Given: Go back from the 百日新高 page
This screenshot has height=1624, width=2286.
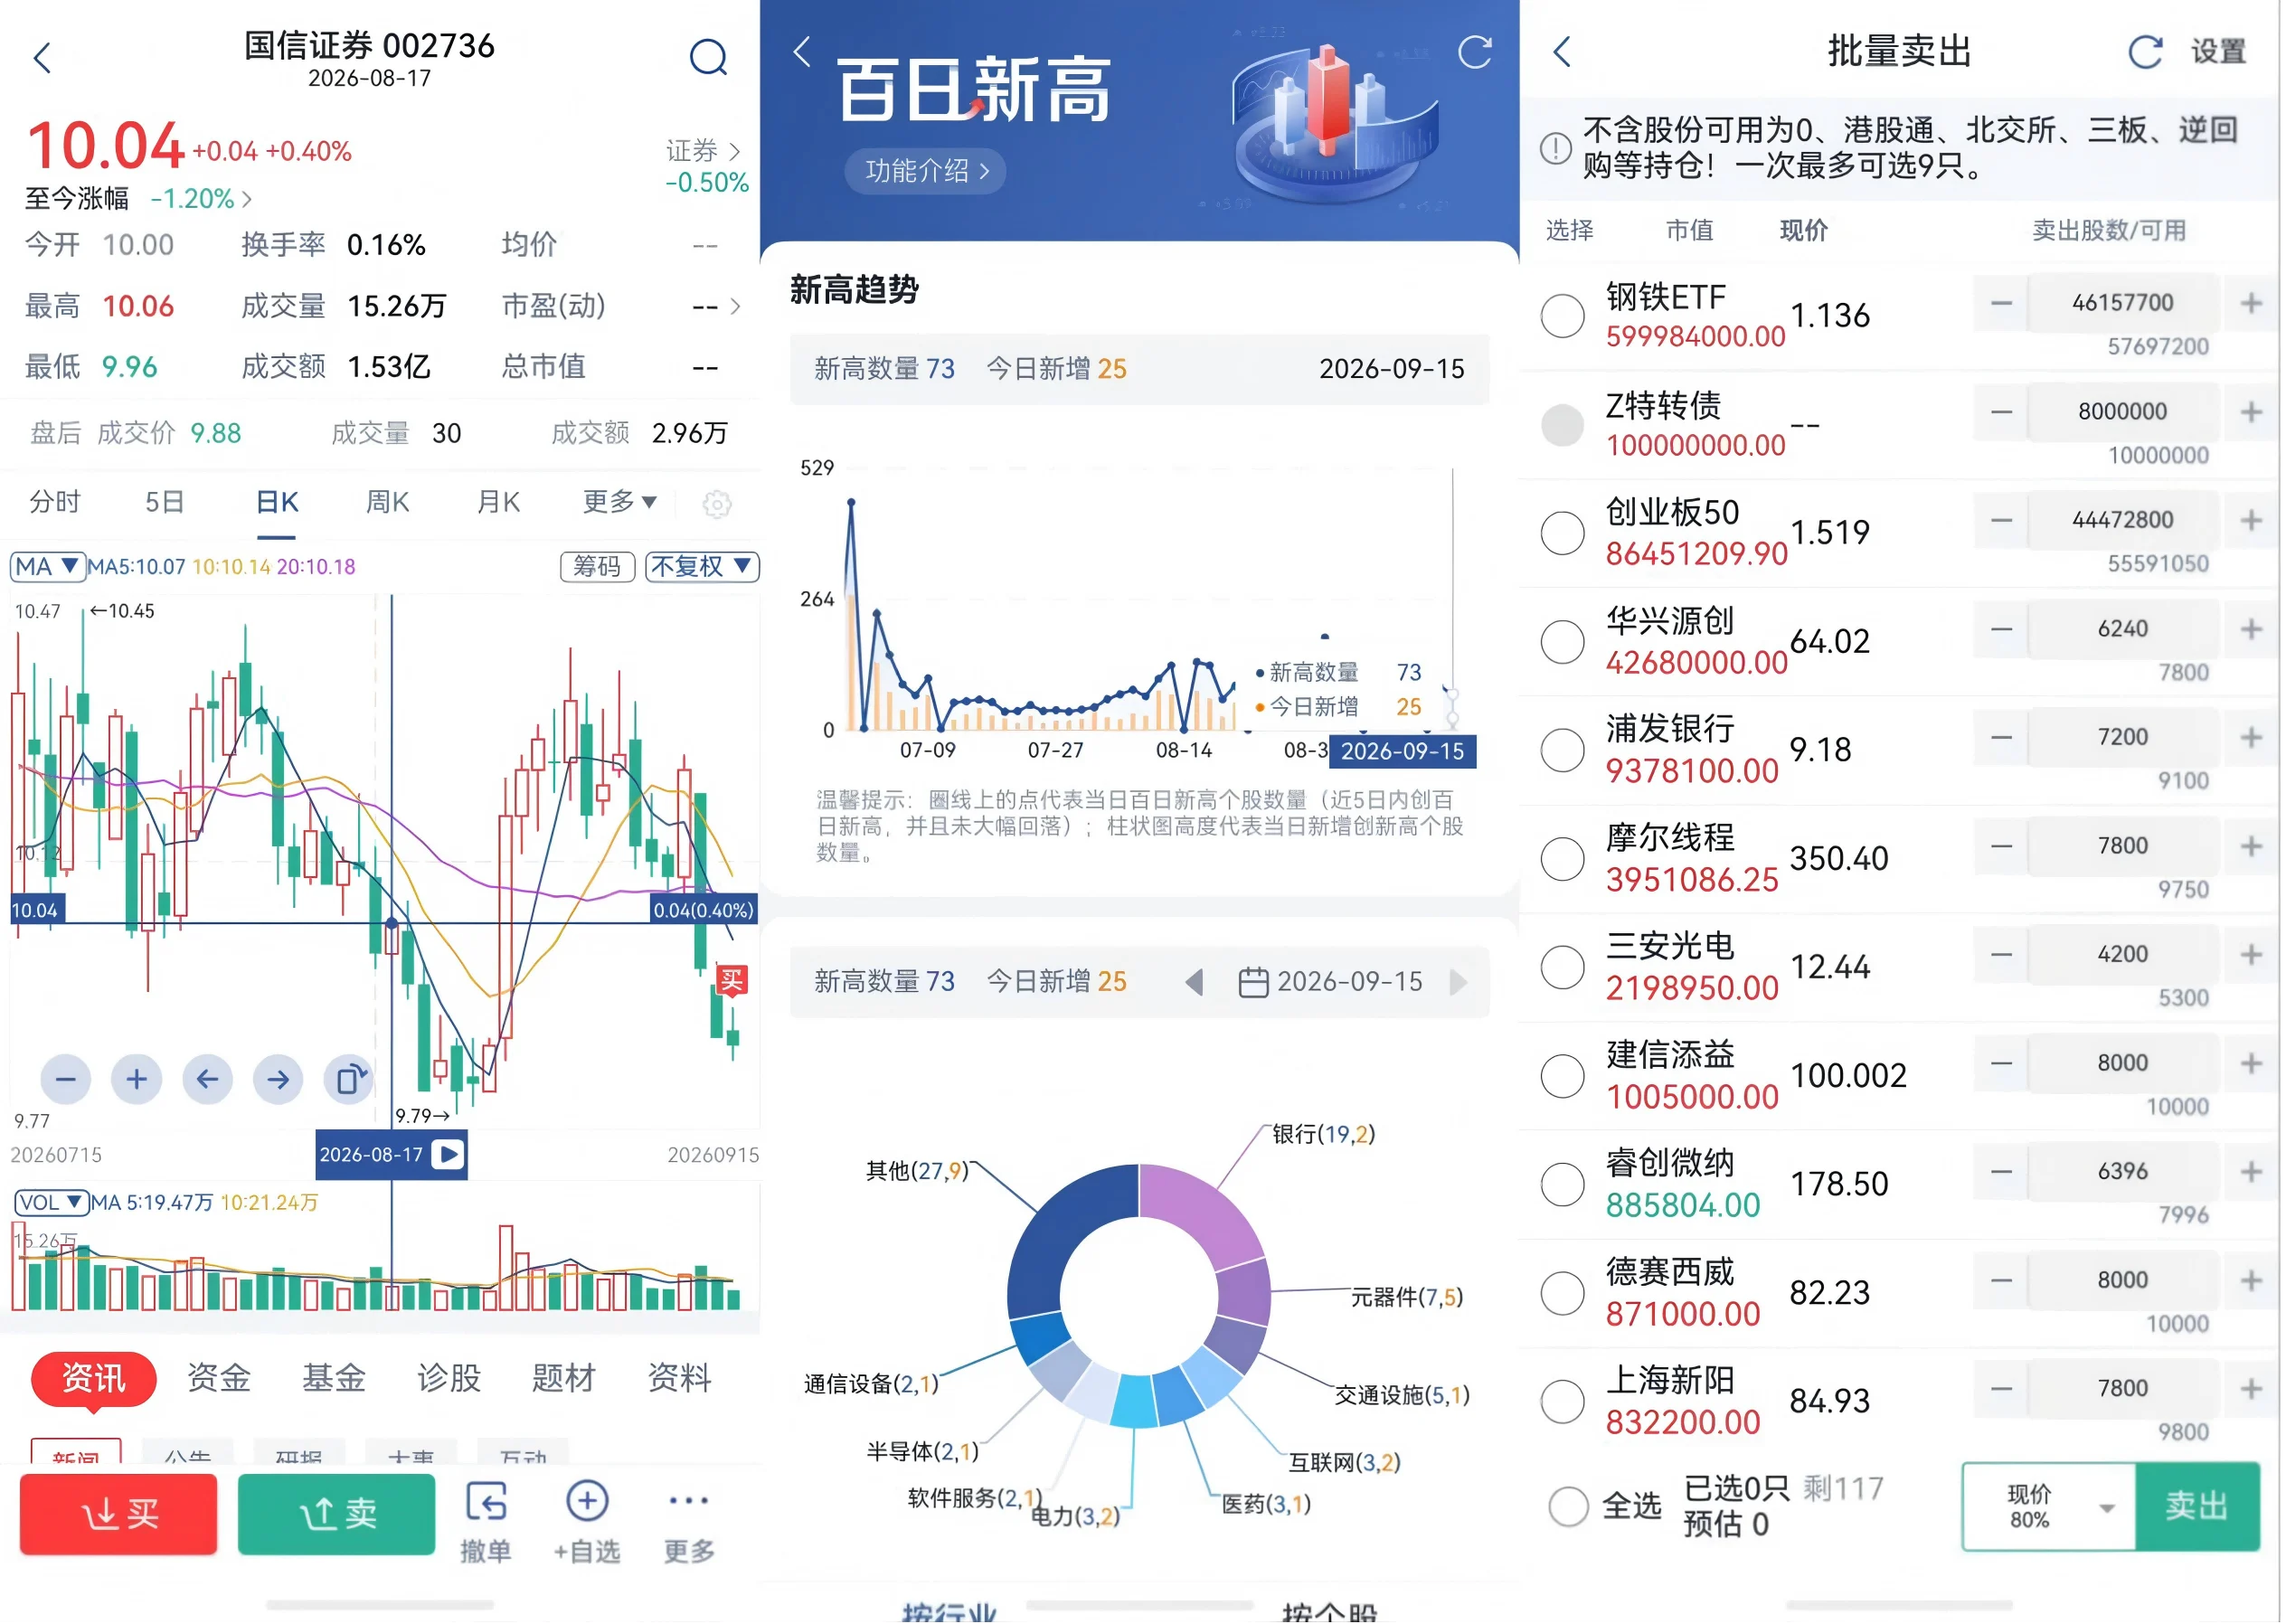Looking at the screenshot, I should coord(802,52).
